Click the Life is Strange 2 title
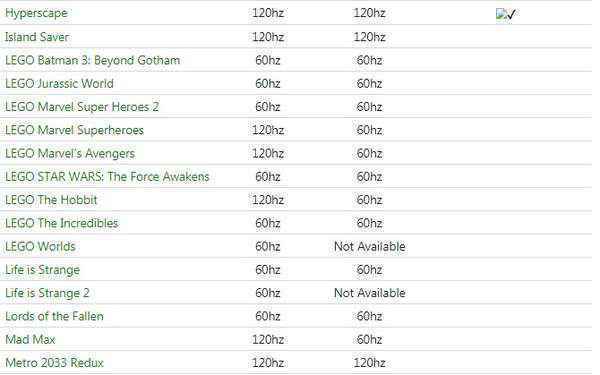 click(47, 293)
